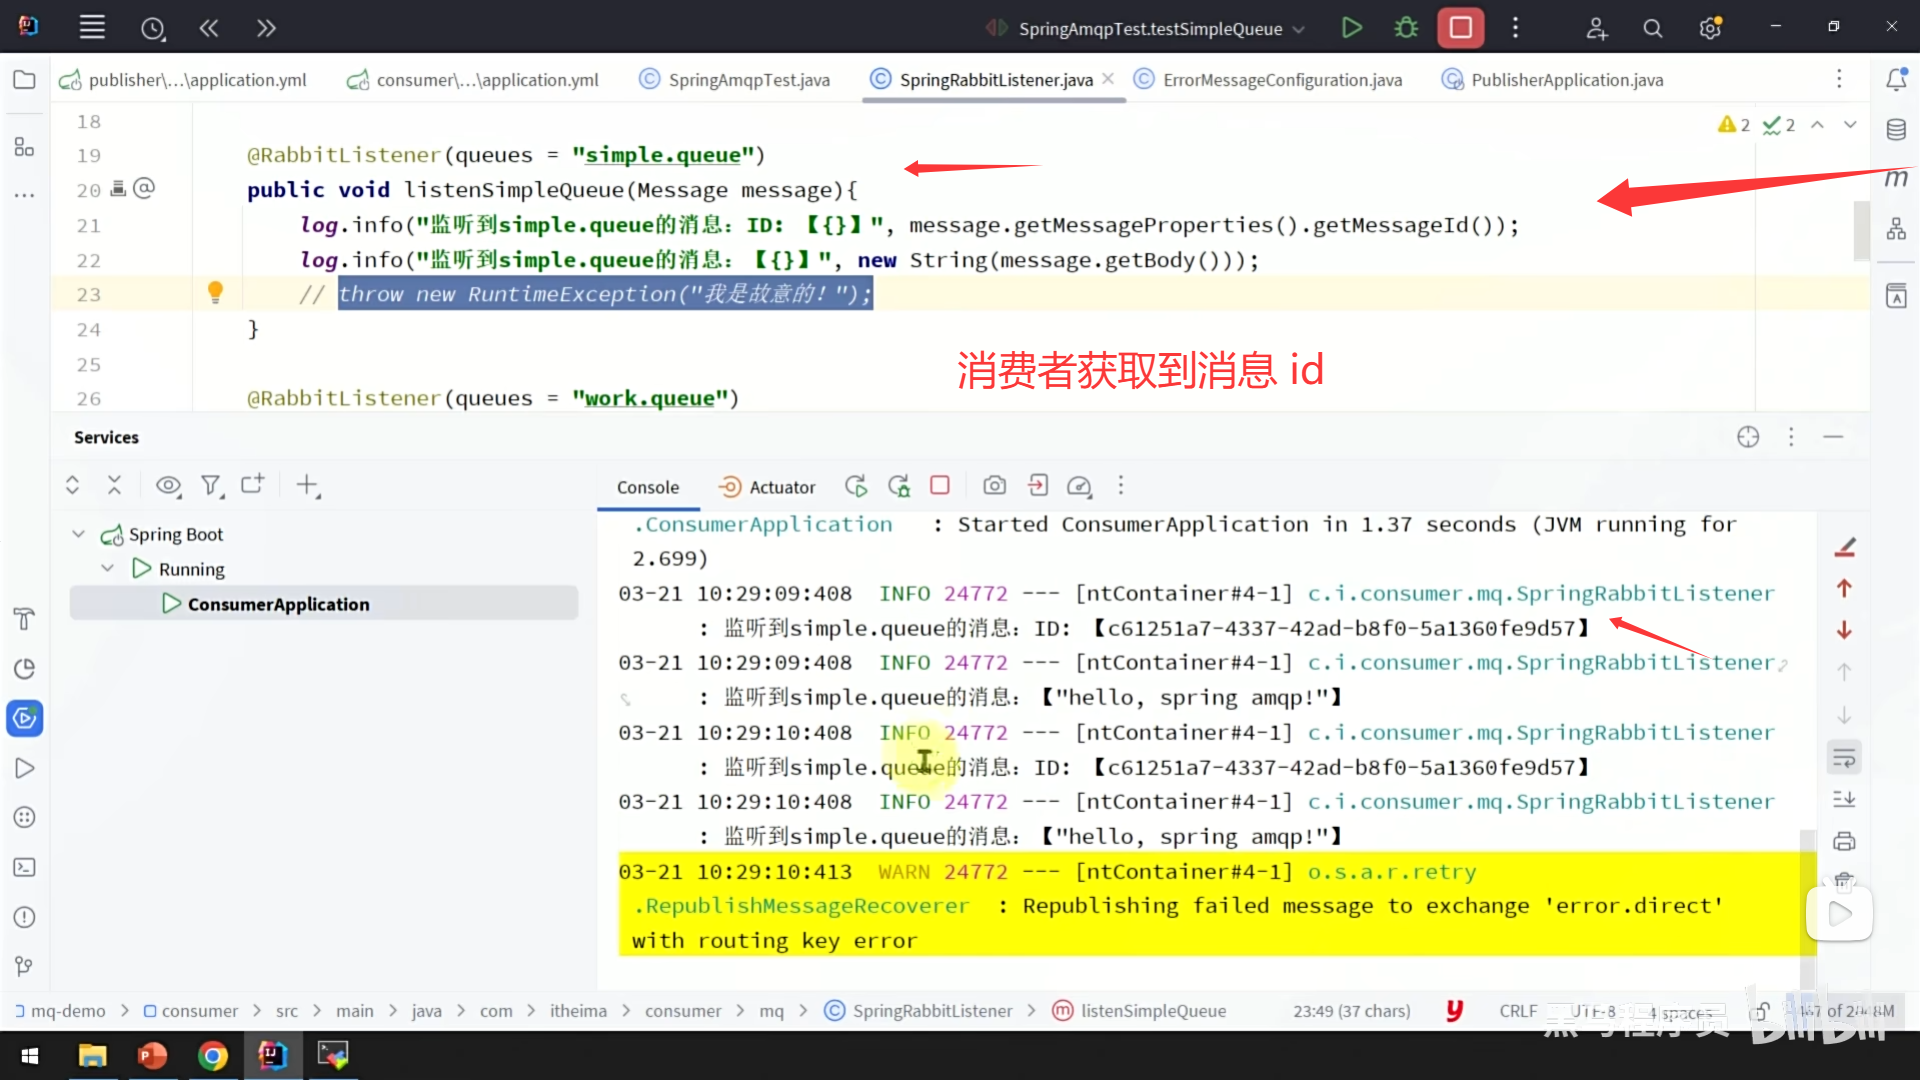
Task: Stop the running test with red square
Action: 1460,28
